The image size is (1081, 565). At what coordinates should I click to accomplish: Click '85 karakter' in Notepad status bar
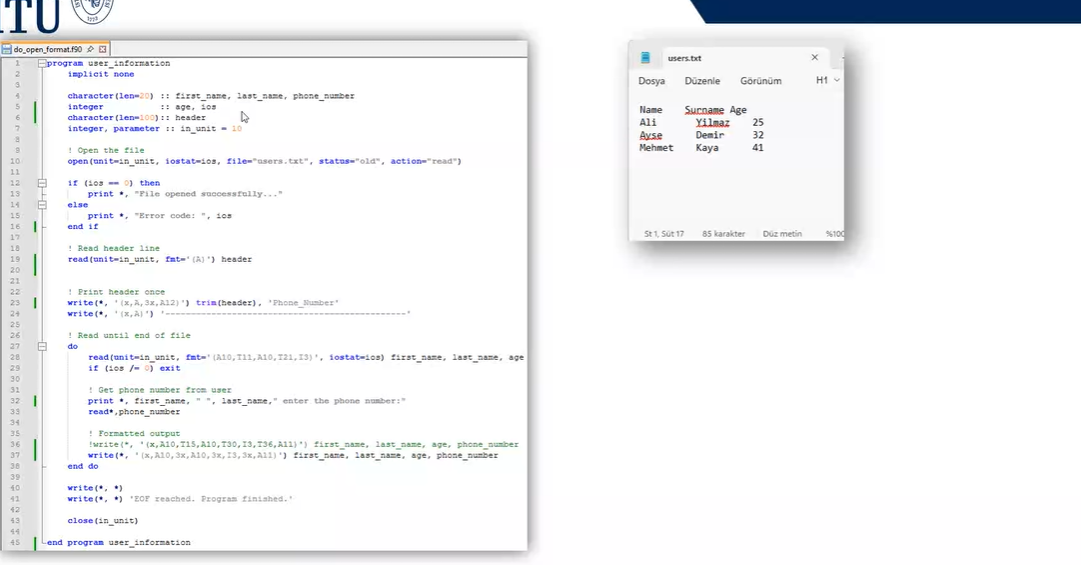pos(723,234)
